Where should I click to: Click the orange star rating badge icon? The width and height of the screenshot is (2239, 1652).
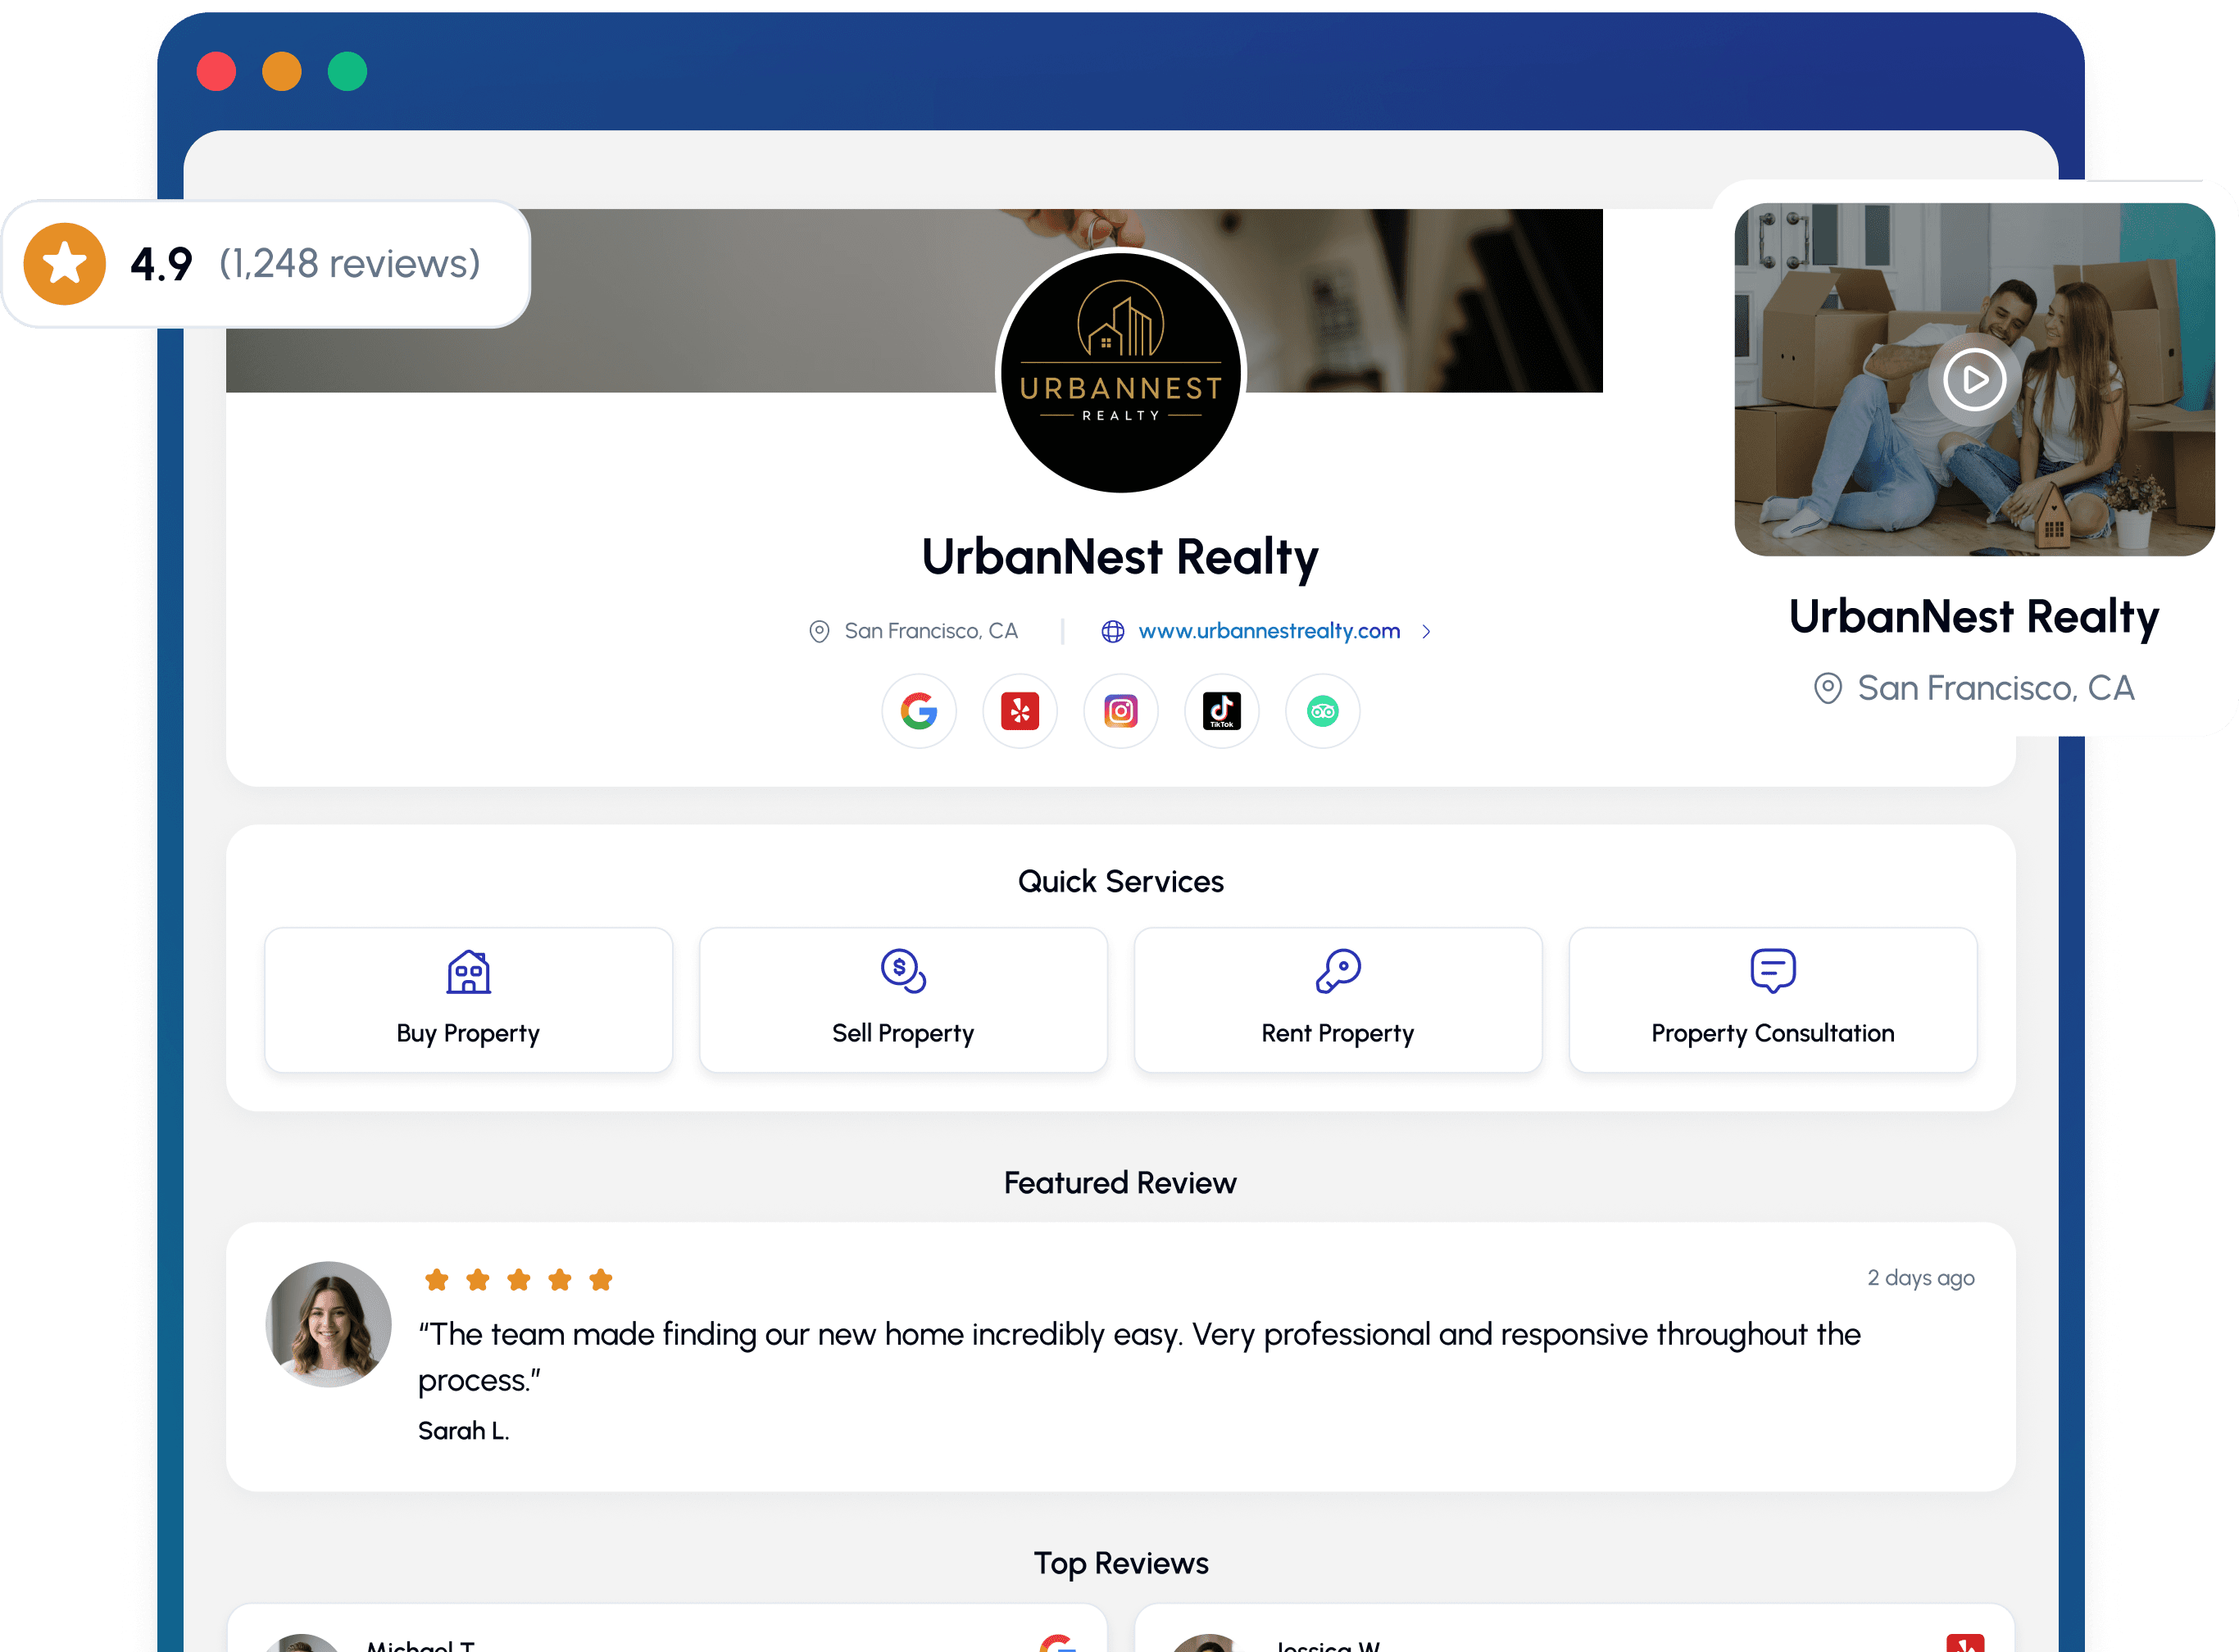pyautogui.click(x=65, y=264)
